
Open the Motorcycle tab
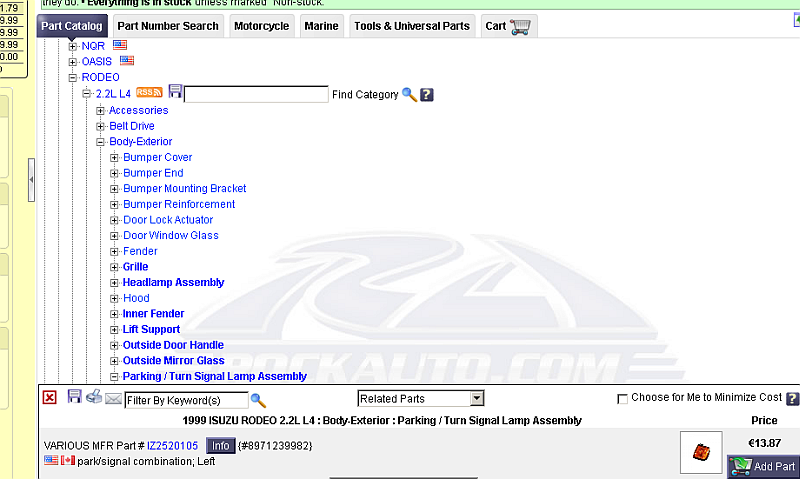(x=261, y=26)
